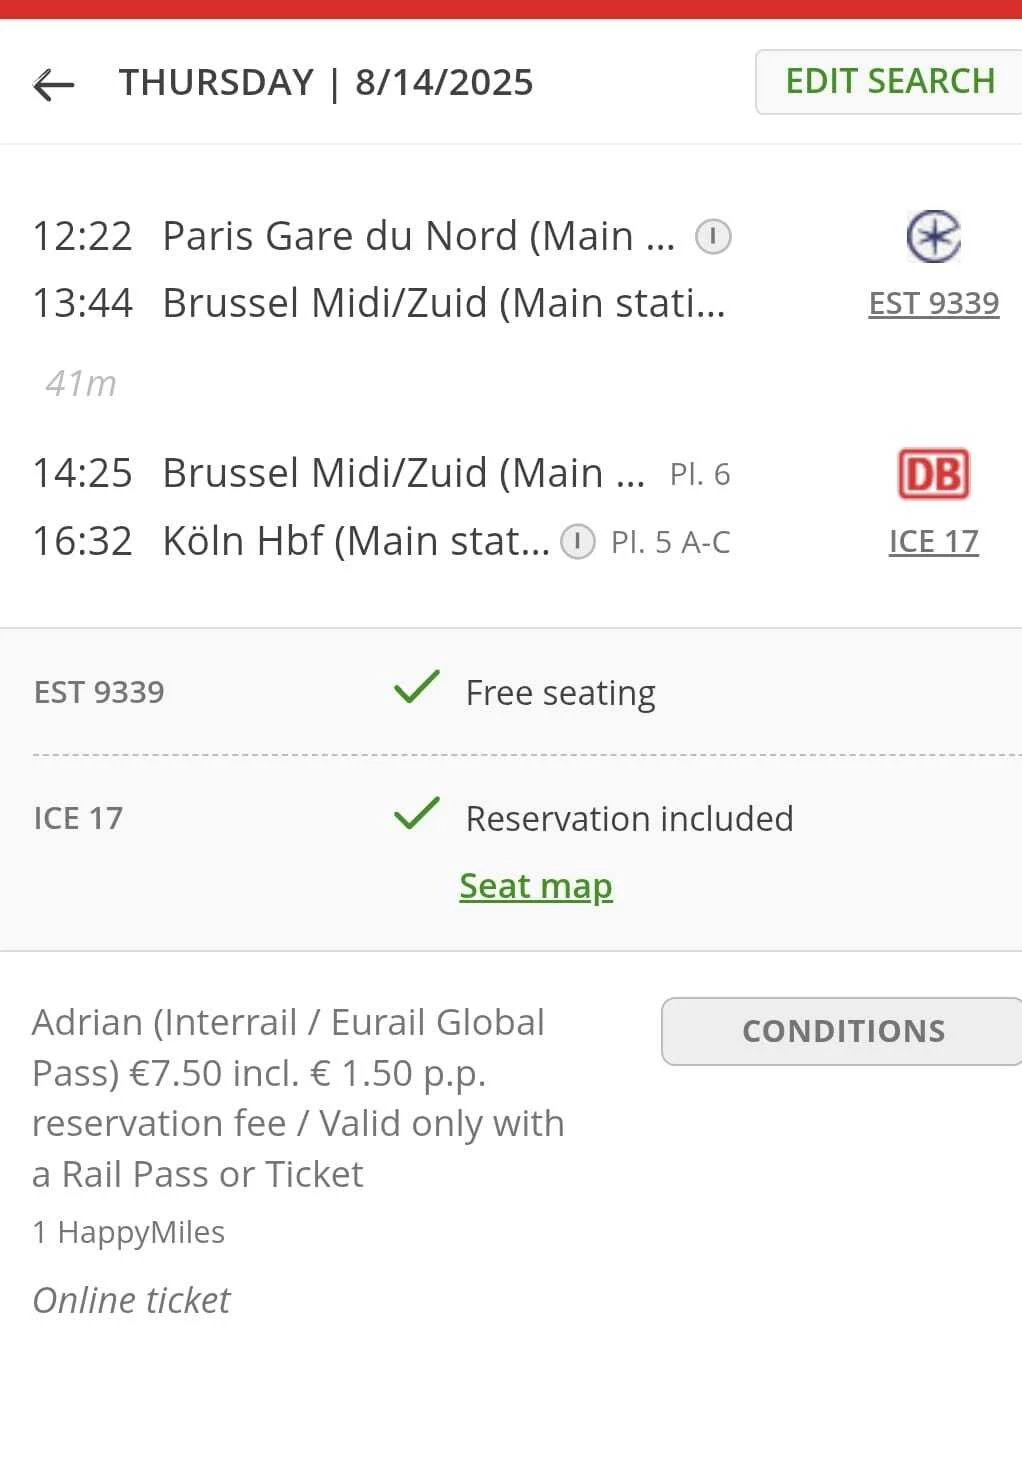Click the EDIT SEARCH button
1022x1464 pixels.
(x=889, y=81)
